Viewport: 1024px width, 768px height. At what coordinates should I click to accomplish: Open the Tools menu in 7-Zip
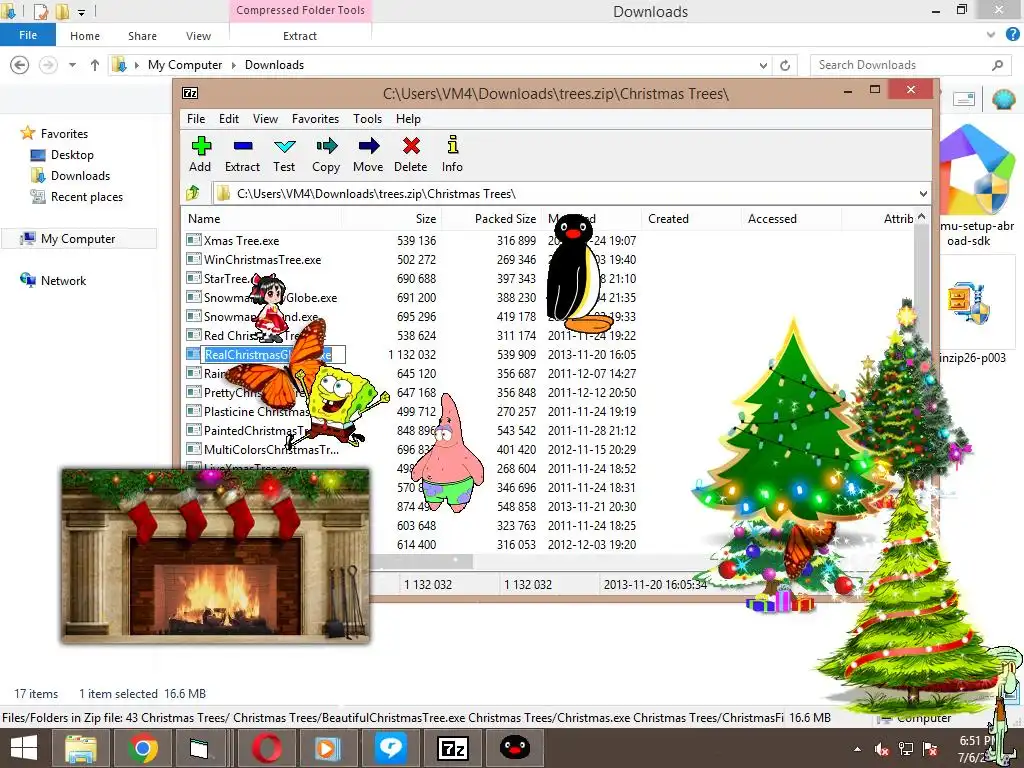pyautogui.click(x=368, y=119)
